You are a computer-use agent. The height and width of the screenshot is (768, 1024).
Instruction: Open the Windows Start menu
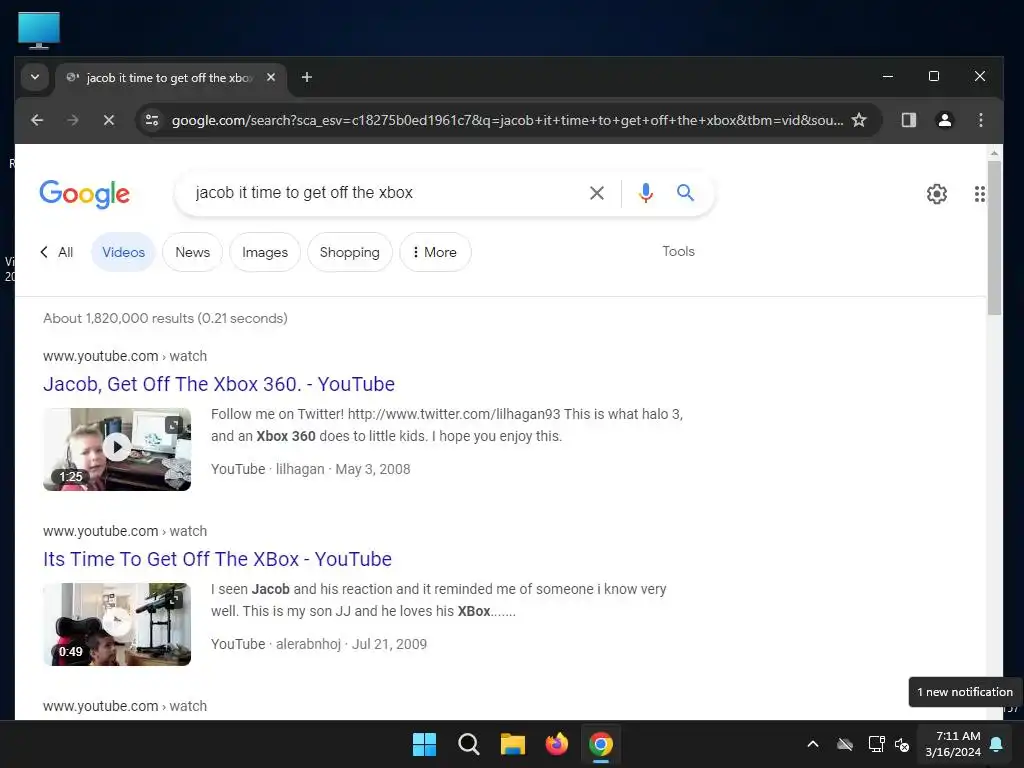[424, 744]
